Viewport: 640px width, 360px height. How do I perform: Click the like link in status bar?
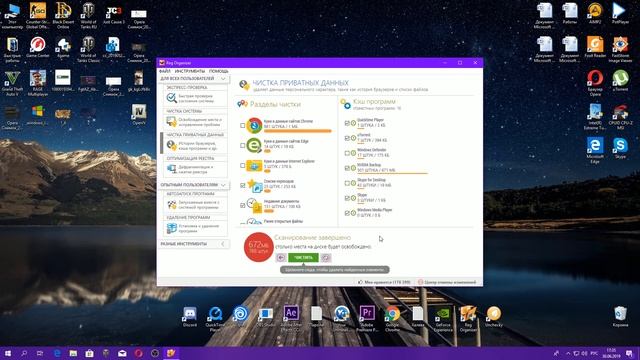point(384,282)
